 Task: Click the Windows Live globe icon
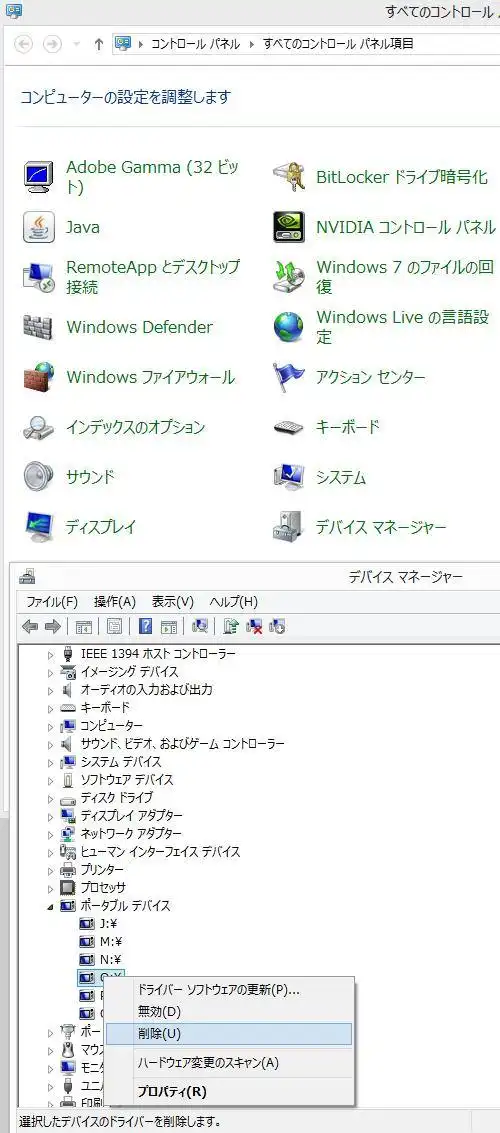(x=289, y=327)
